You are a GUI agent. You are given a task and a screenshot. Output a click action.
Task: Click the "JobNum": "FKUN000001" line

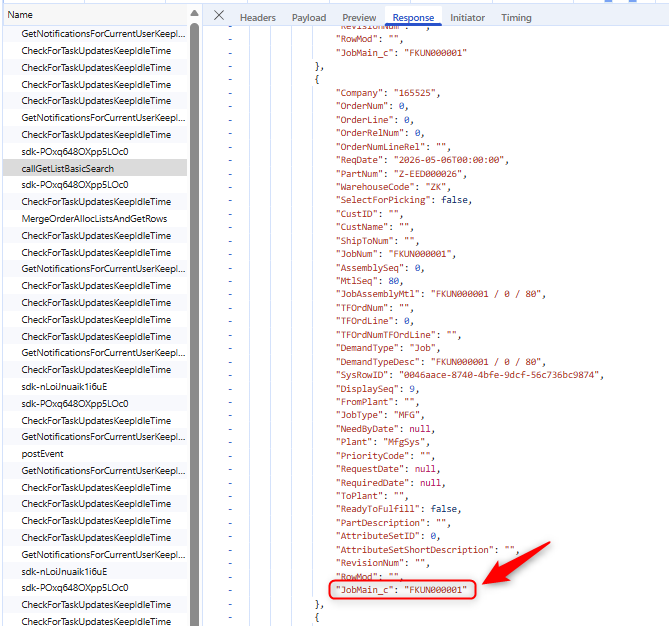coord(396,254)
